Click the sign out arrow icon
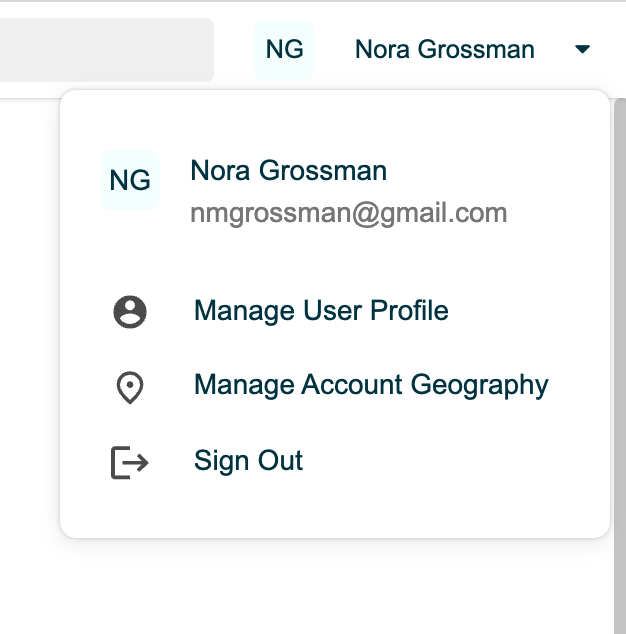The height and width of the screenshot is (634, 626). (129, 463)
